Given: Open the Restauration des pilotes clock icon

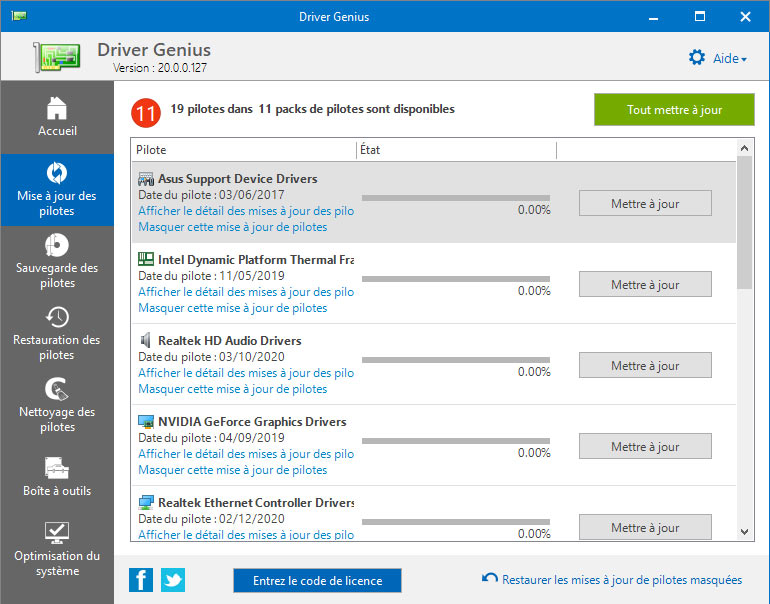Looking at the screenshot, I should click(x=57, y=317).
